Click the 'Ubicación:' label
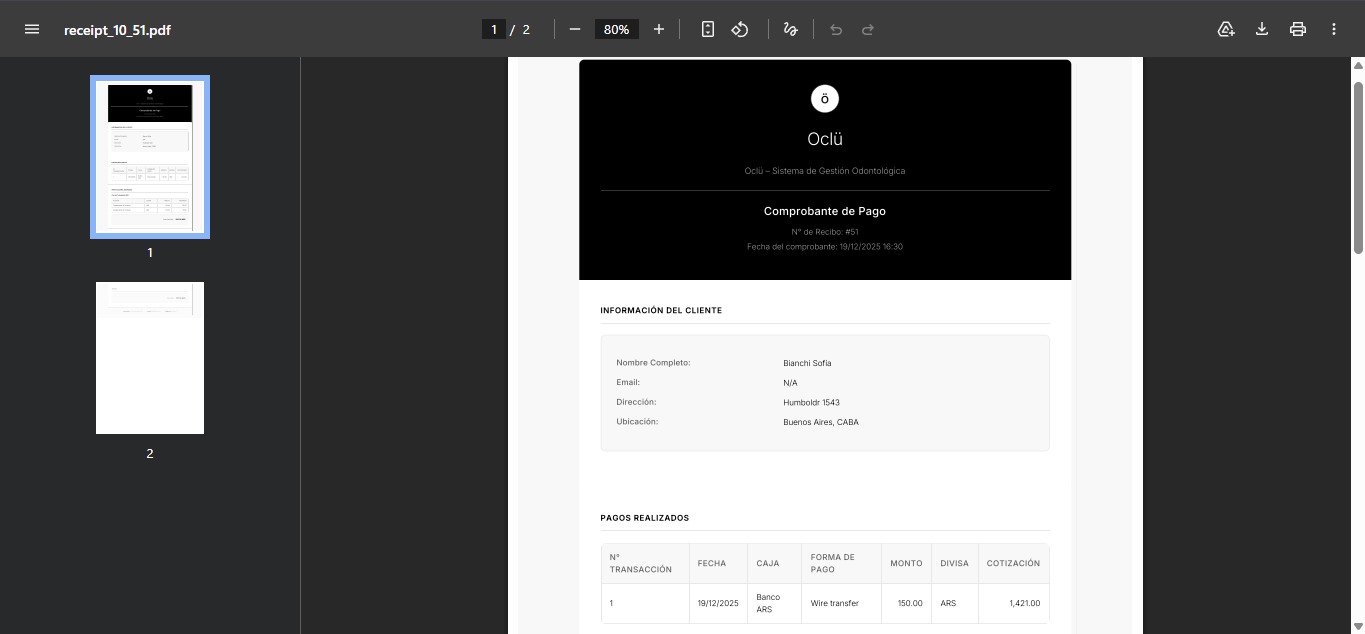This screenshot has height=634, width=1365. (x=637, y=422)
